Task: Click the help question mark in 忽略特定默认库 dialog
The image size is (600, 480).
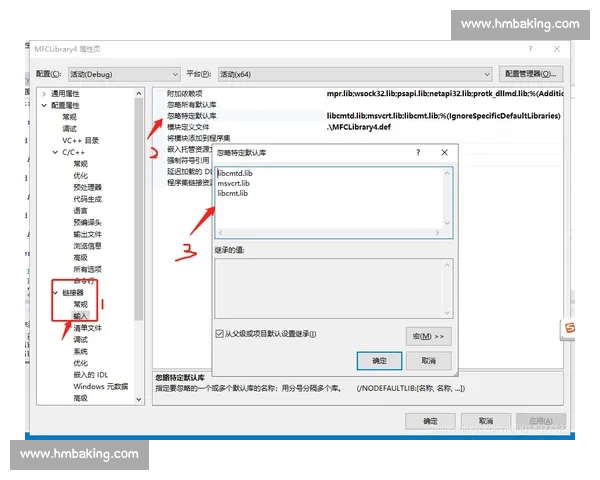Action: (x=418, y=153)
